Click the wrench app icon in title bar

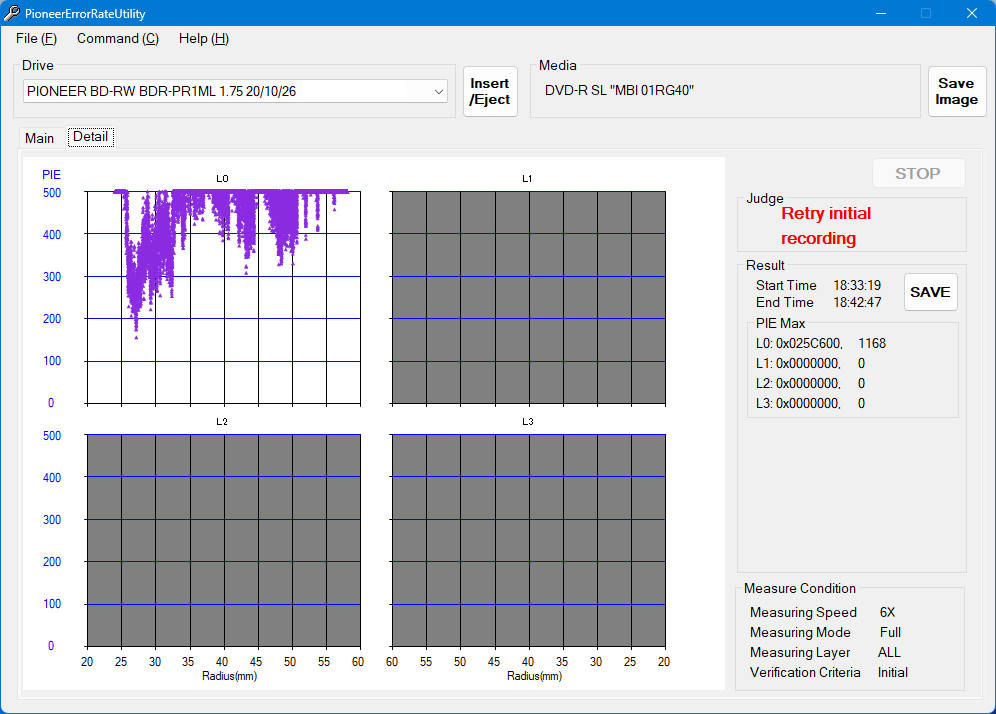11,13
